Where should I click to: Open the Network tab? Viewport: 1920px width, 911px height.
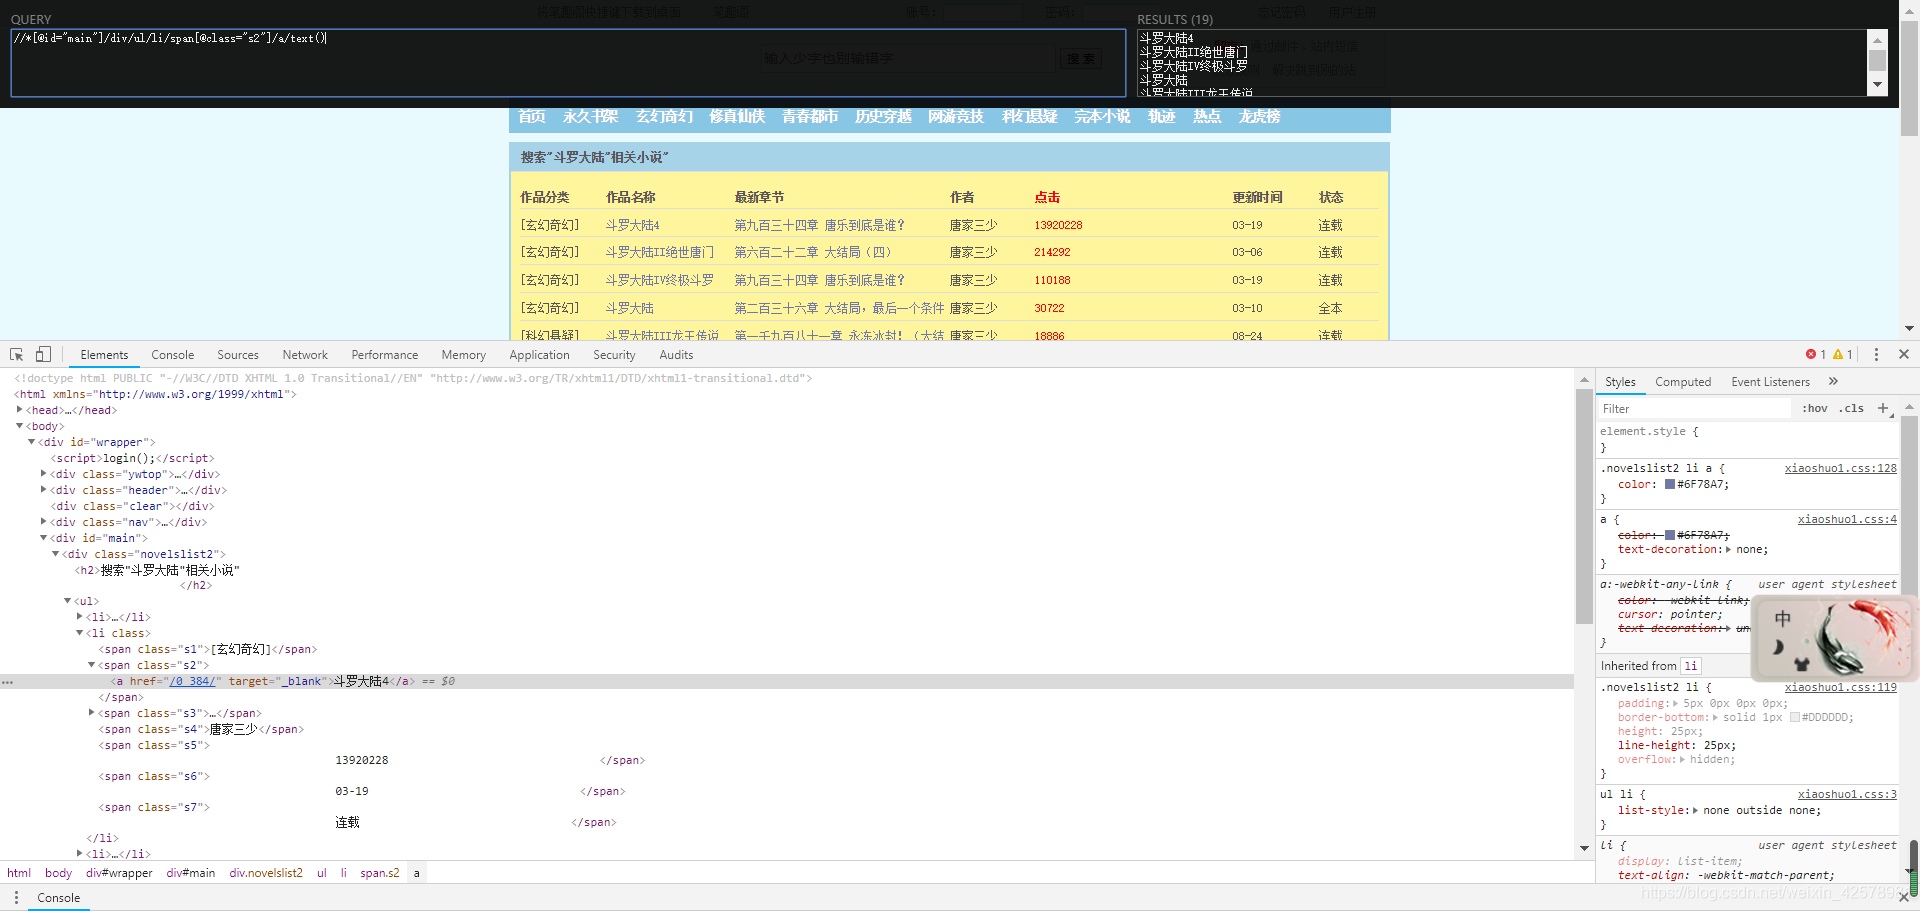click(x=305, y=355)
